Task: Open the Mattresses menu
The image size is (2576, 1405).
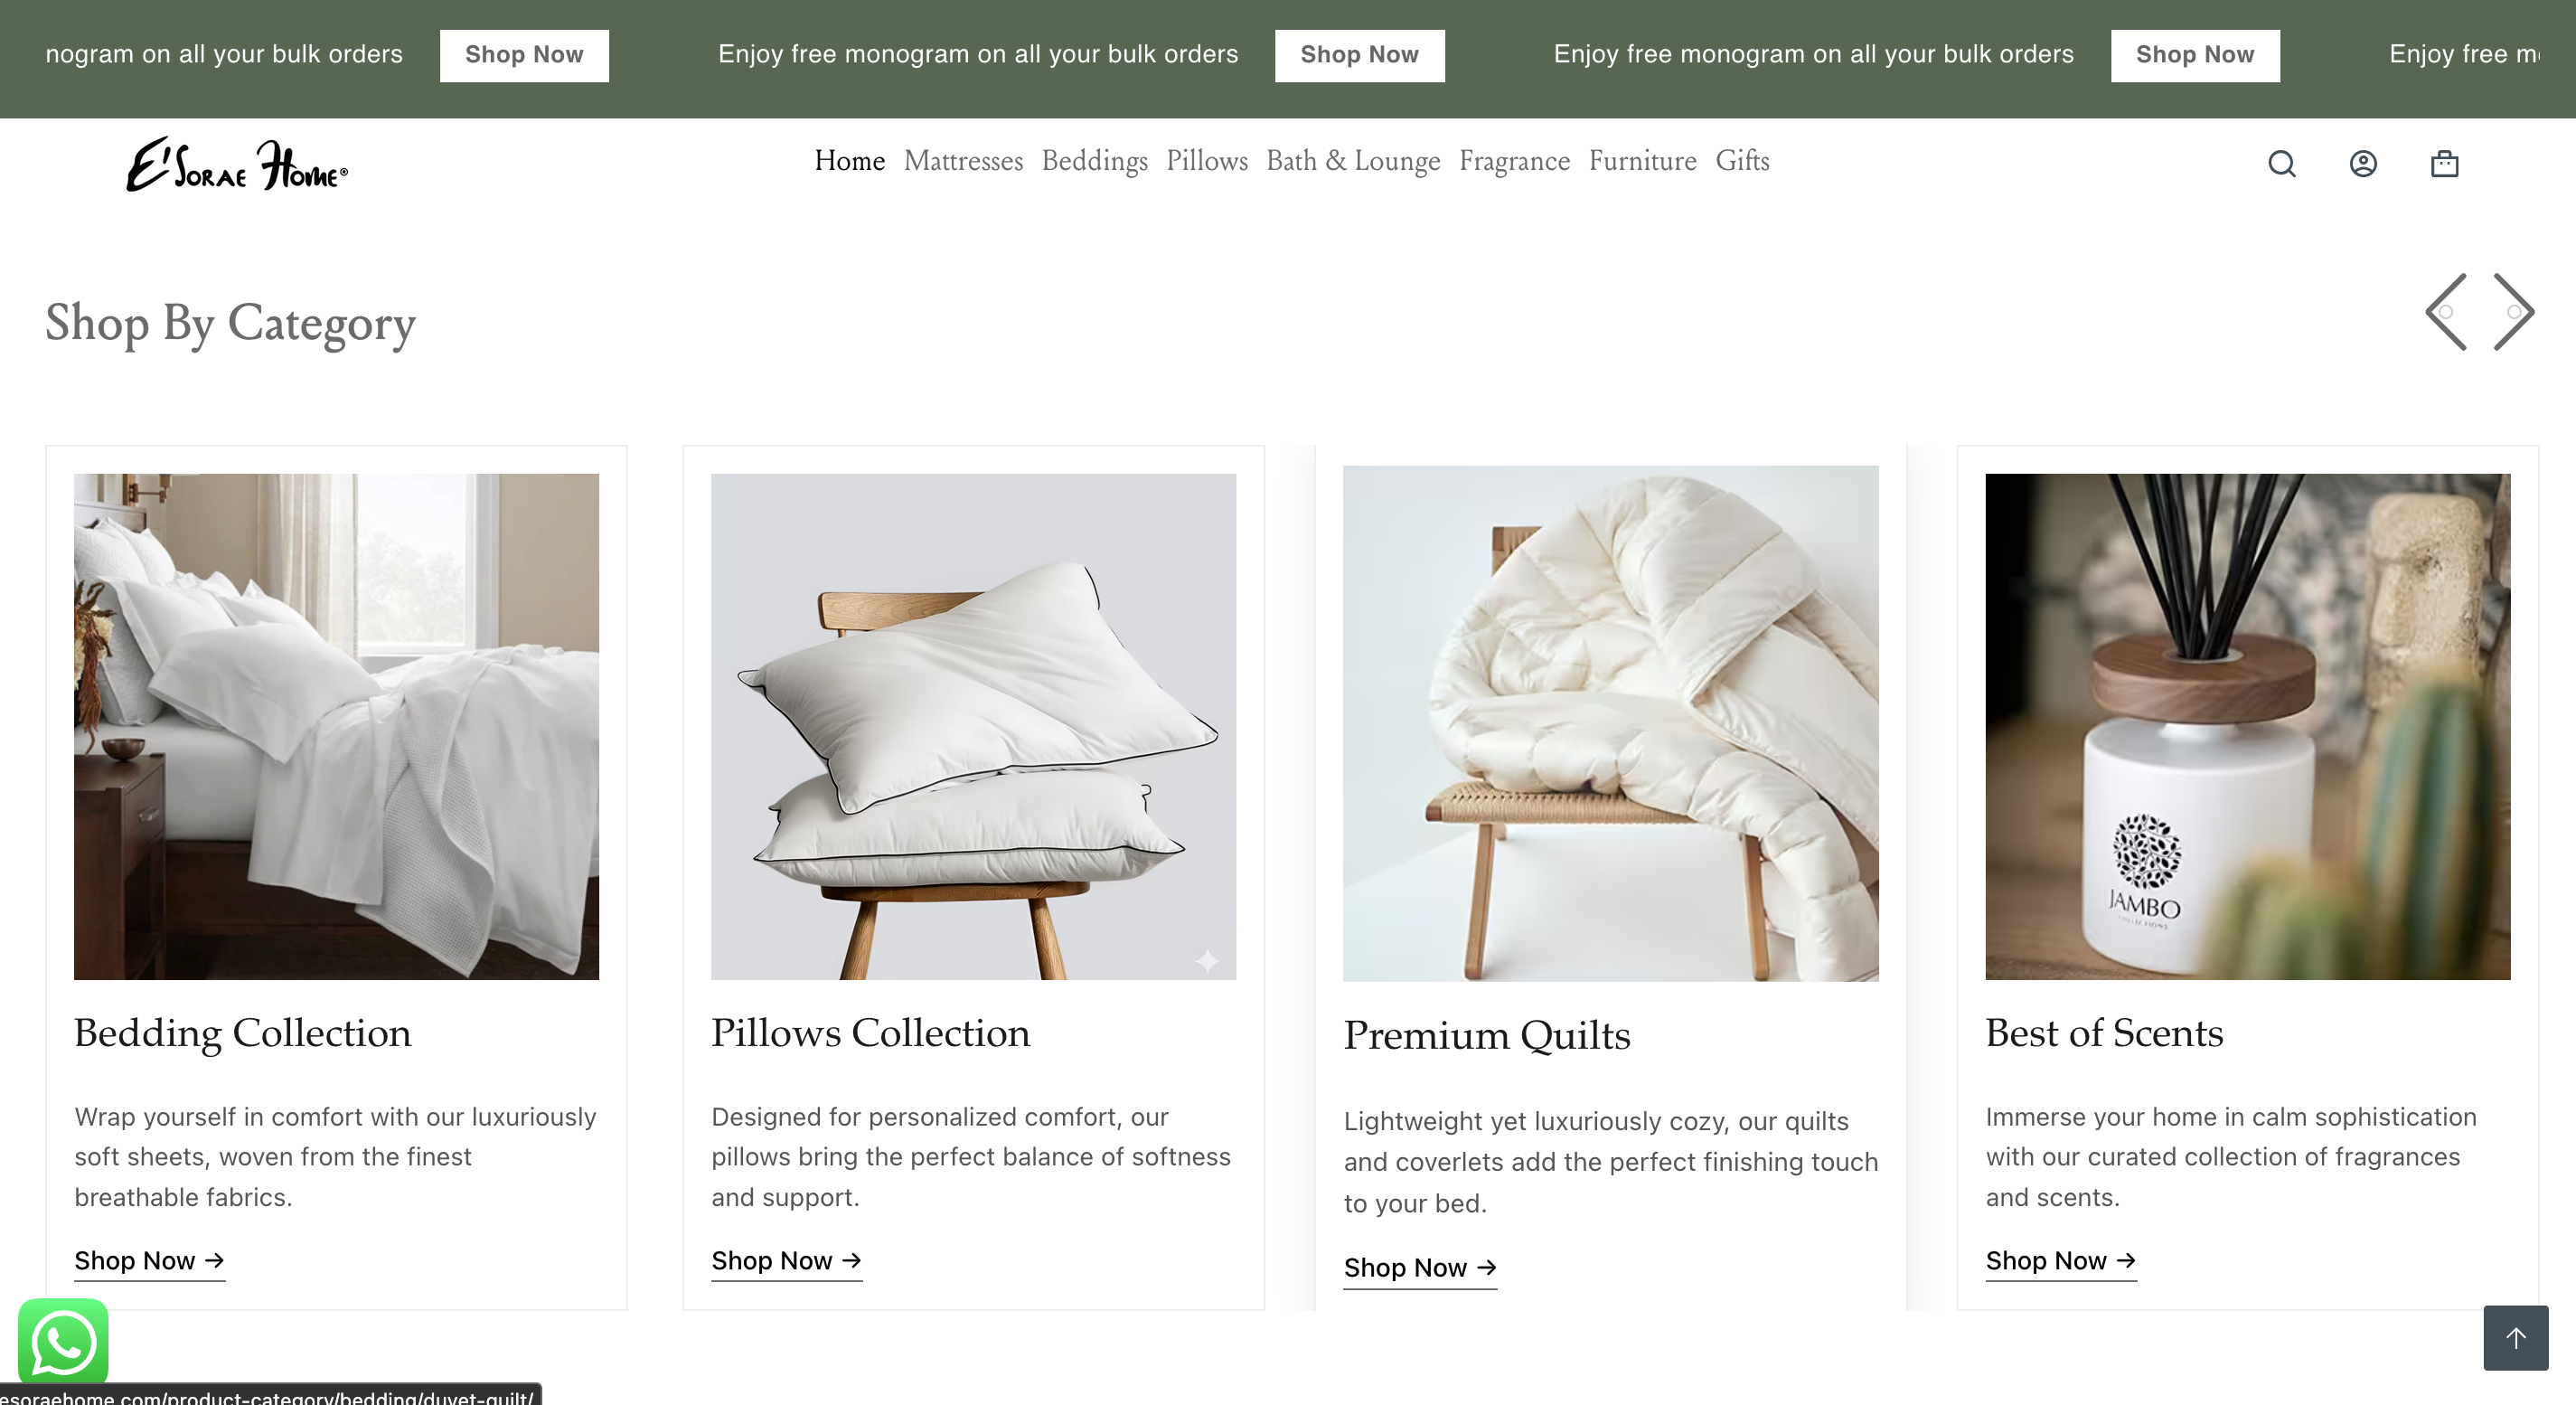Action: [x=963, y=161]
